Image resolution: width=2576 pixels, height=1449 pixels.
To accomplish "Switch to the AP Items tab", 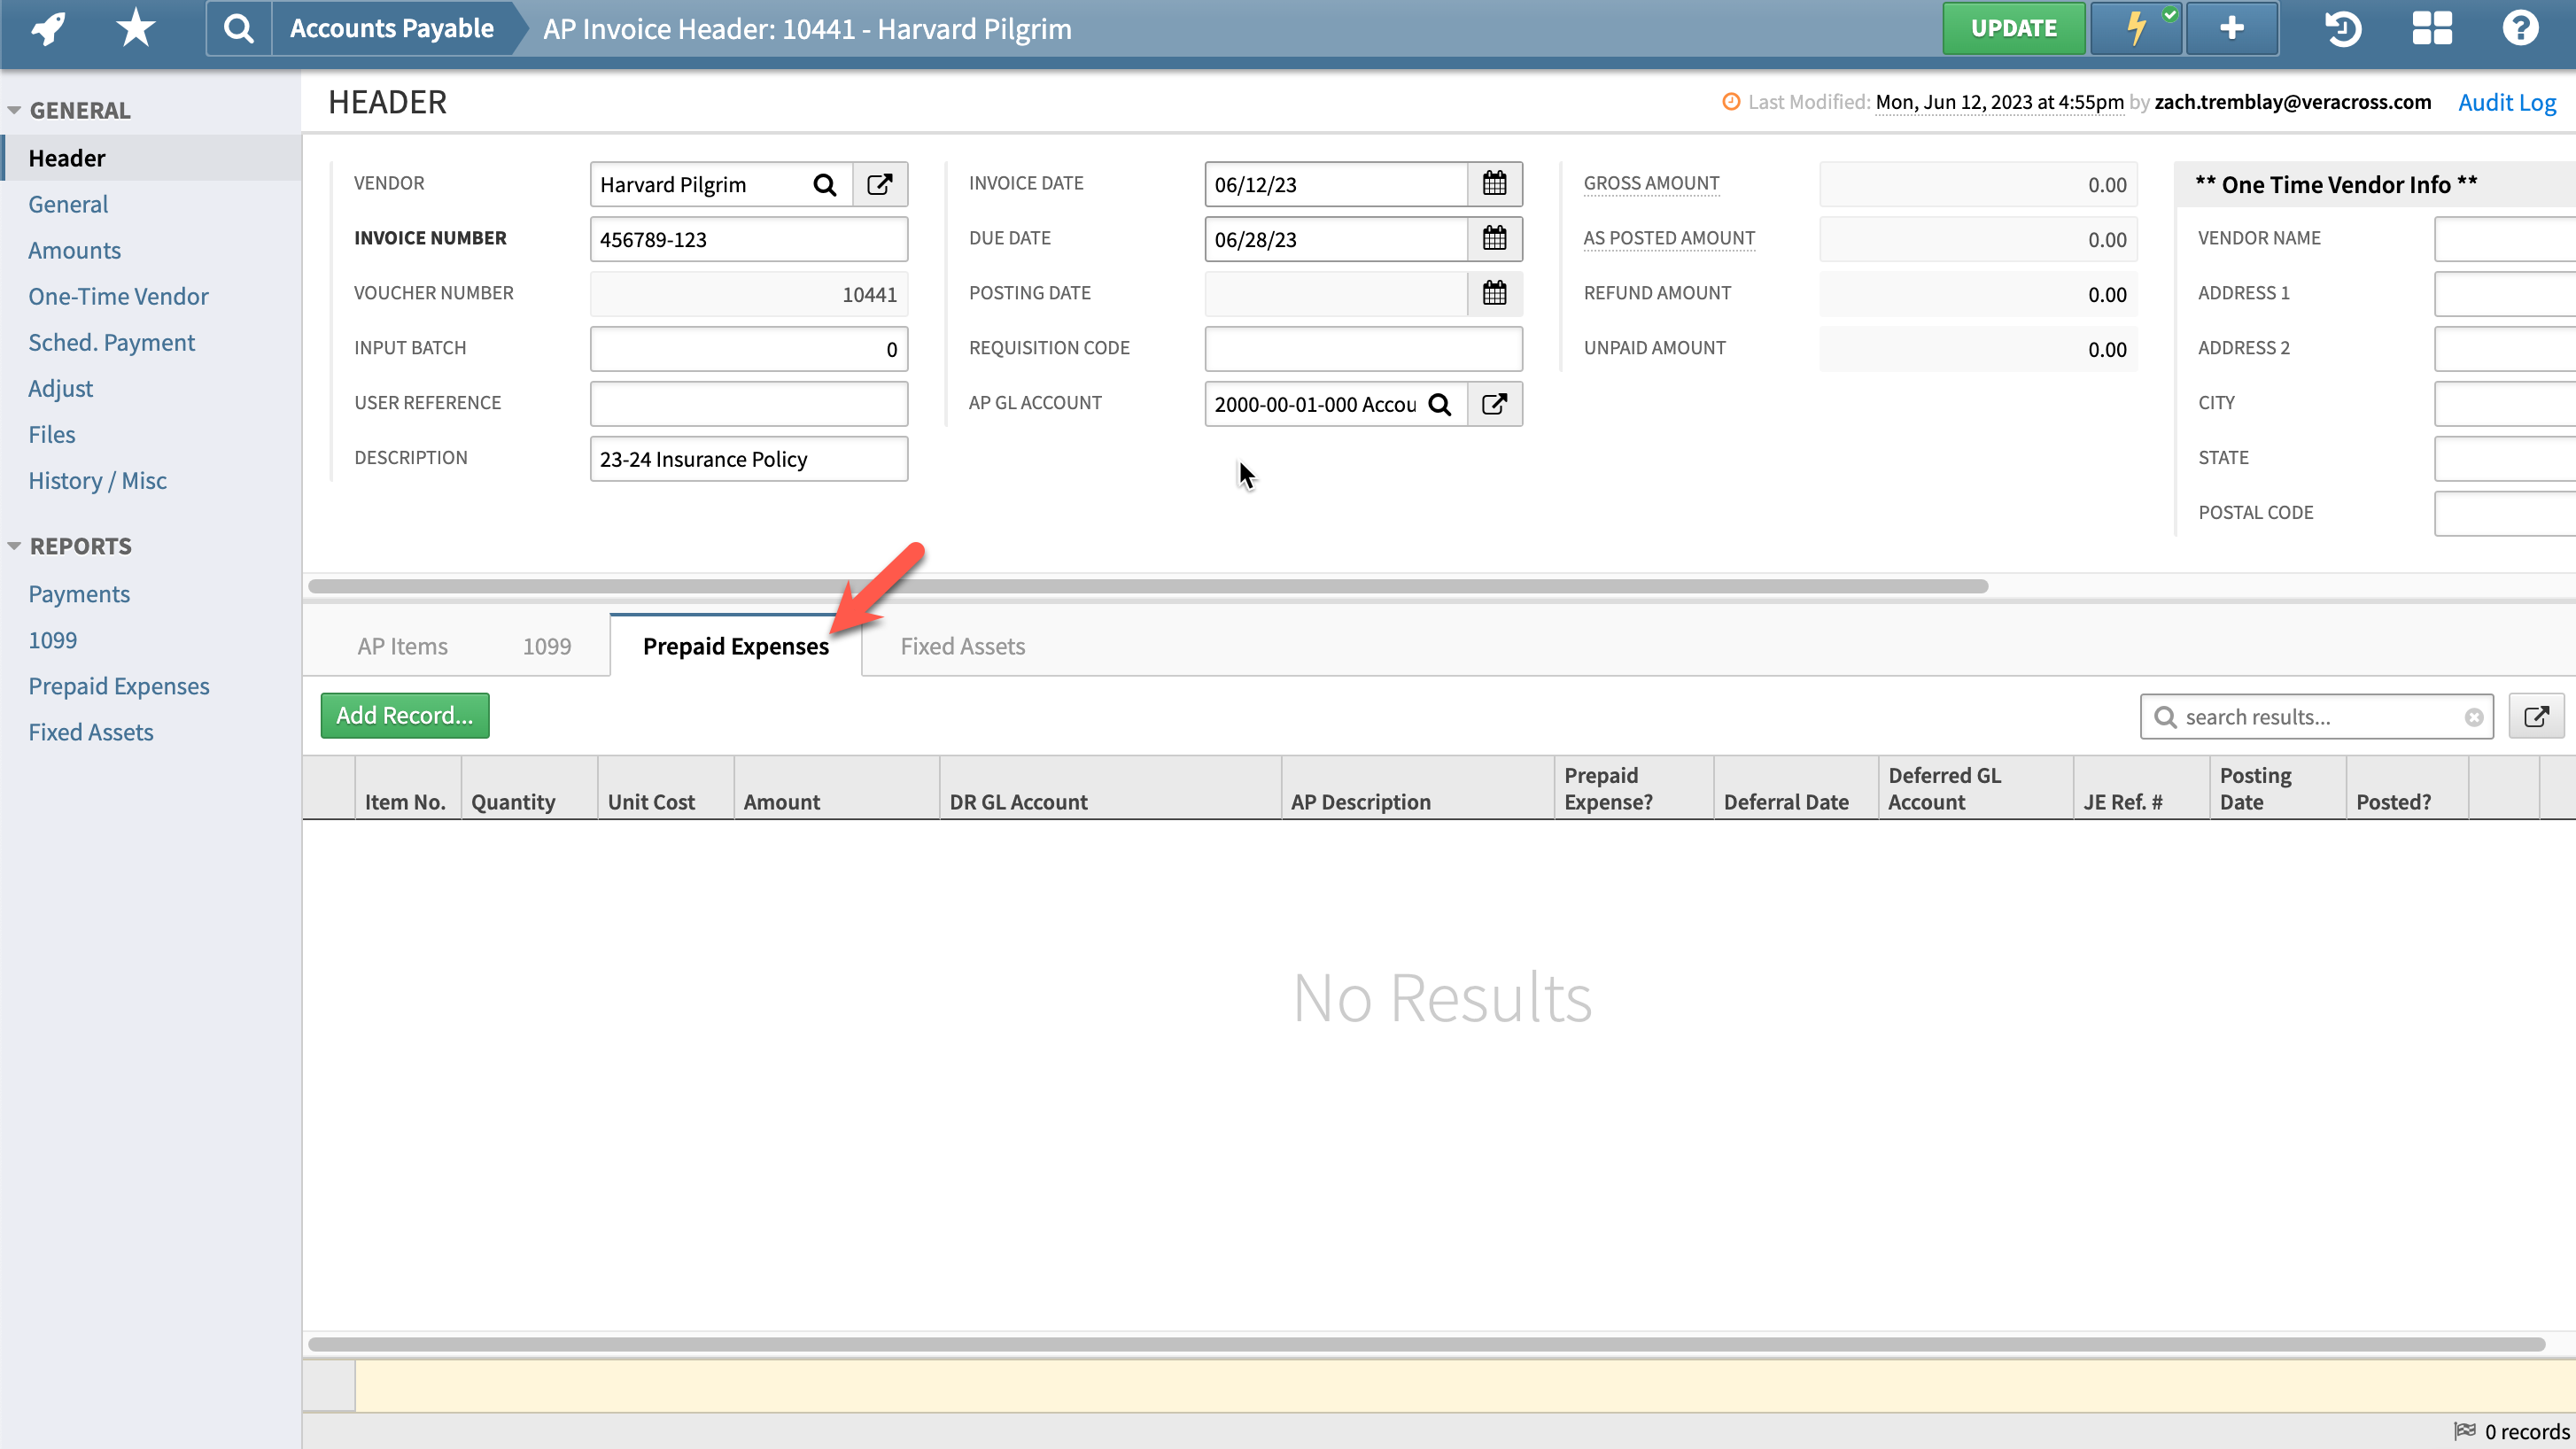I will (x=402, y=646).
